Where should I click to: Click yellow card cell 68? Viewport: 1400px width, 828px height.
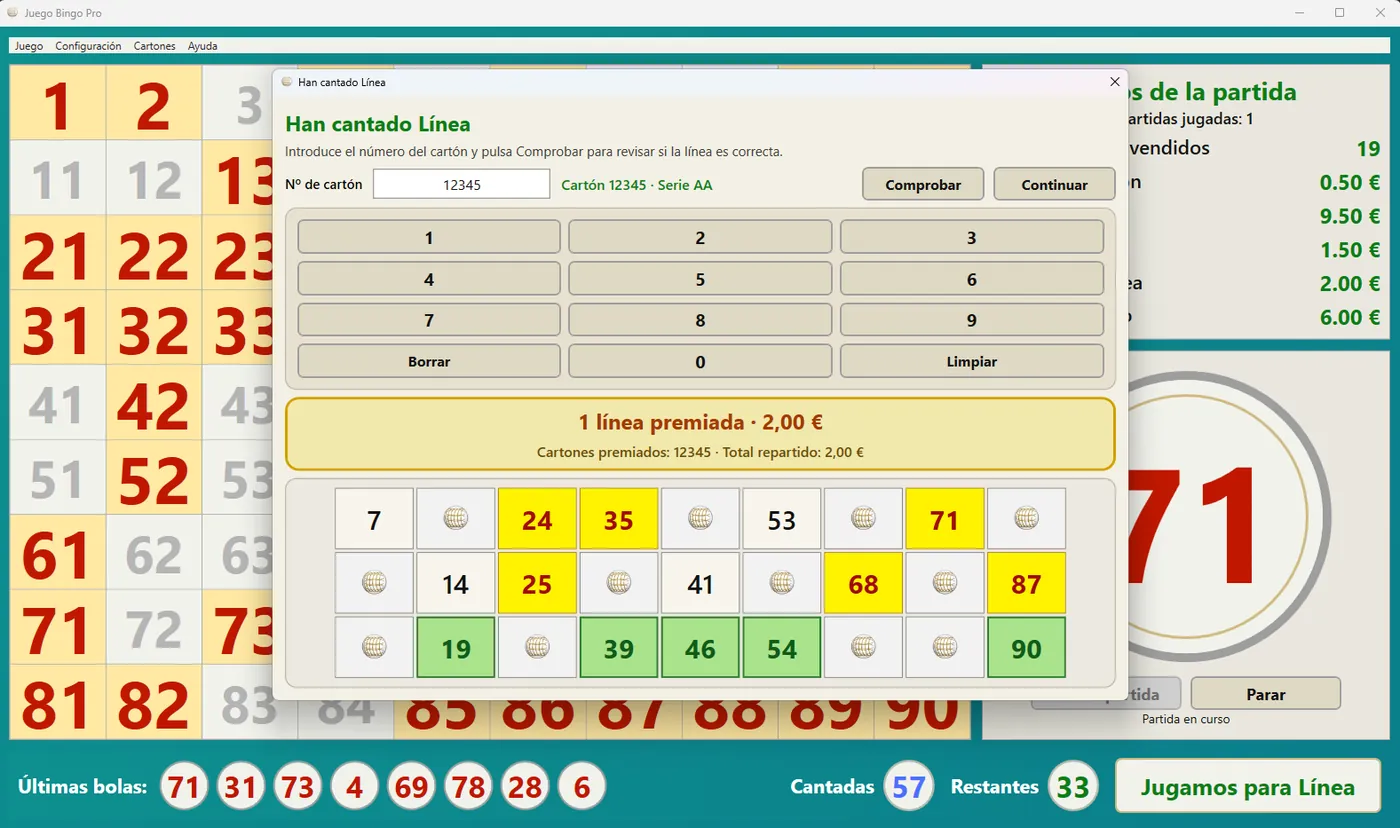[x=863, y=583]
